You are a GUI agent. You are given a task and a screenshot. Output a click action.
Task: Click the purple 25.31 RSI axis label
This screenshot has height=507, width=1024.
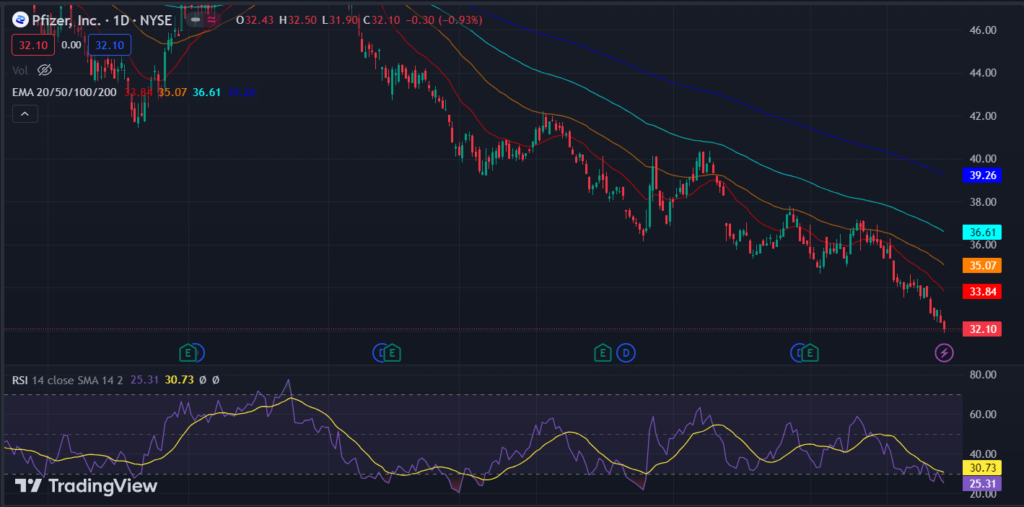pos(982,483)
